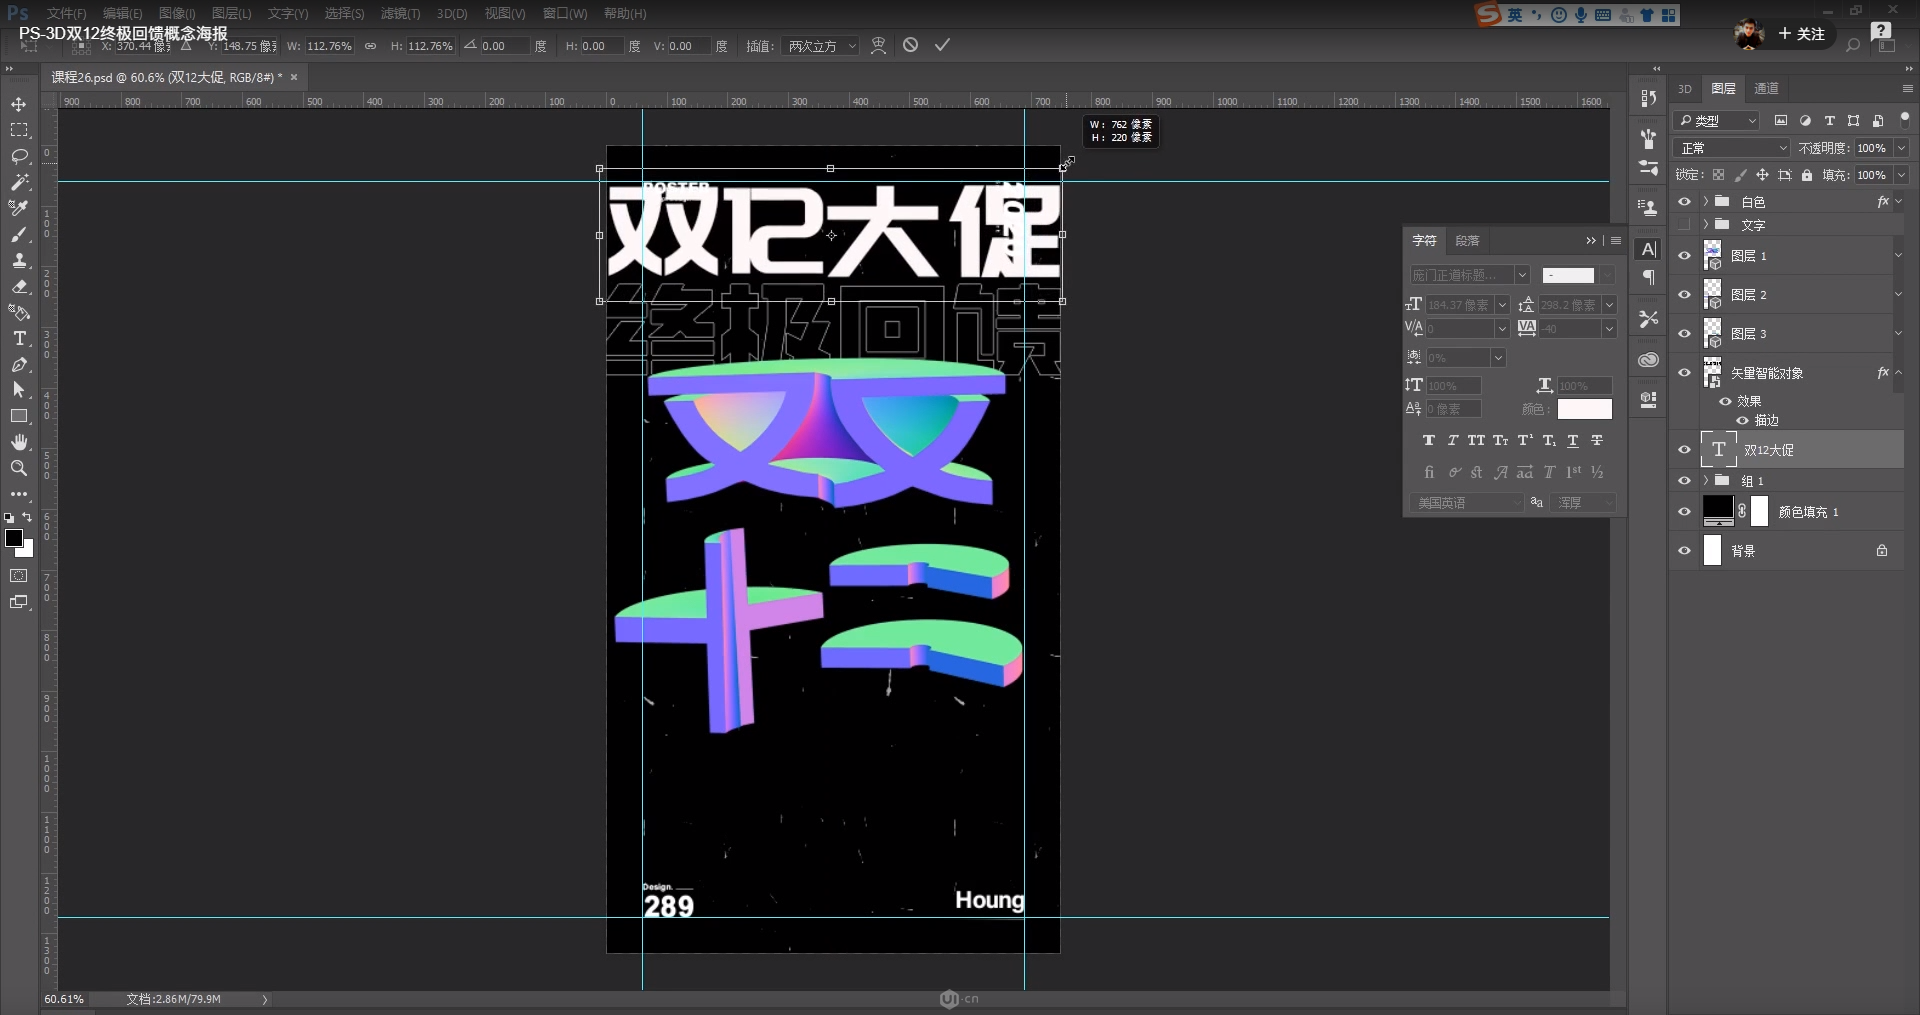Swap foreground and background colors
The height and width of the screenshot is (1015, 1920).
pyautogui.click(x=28, y=517)
